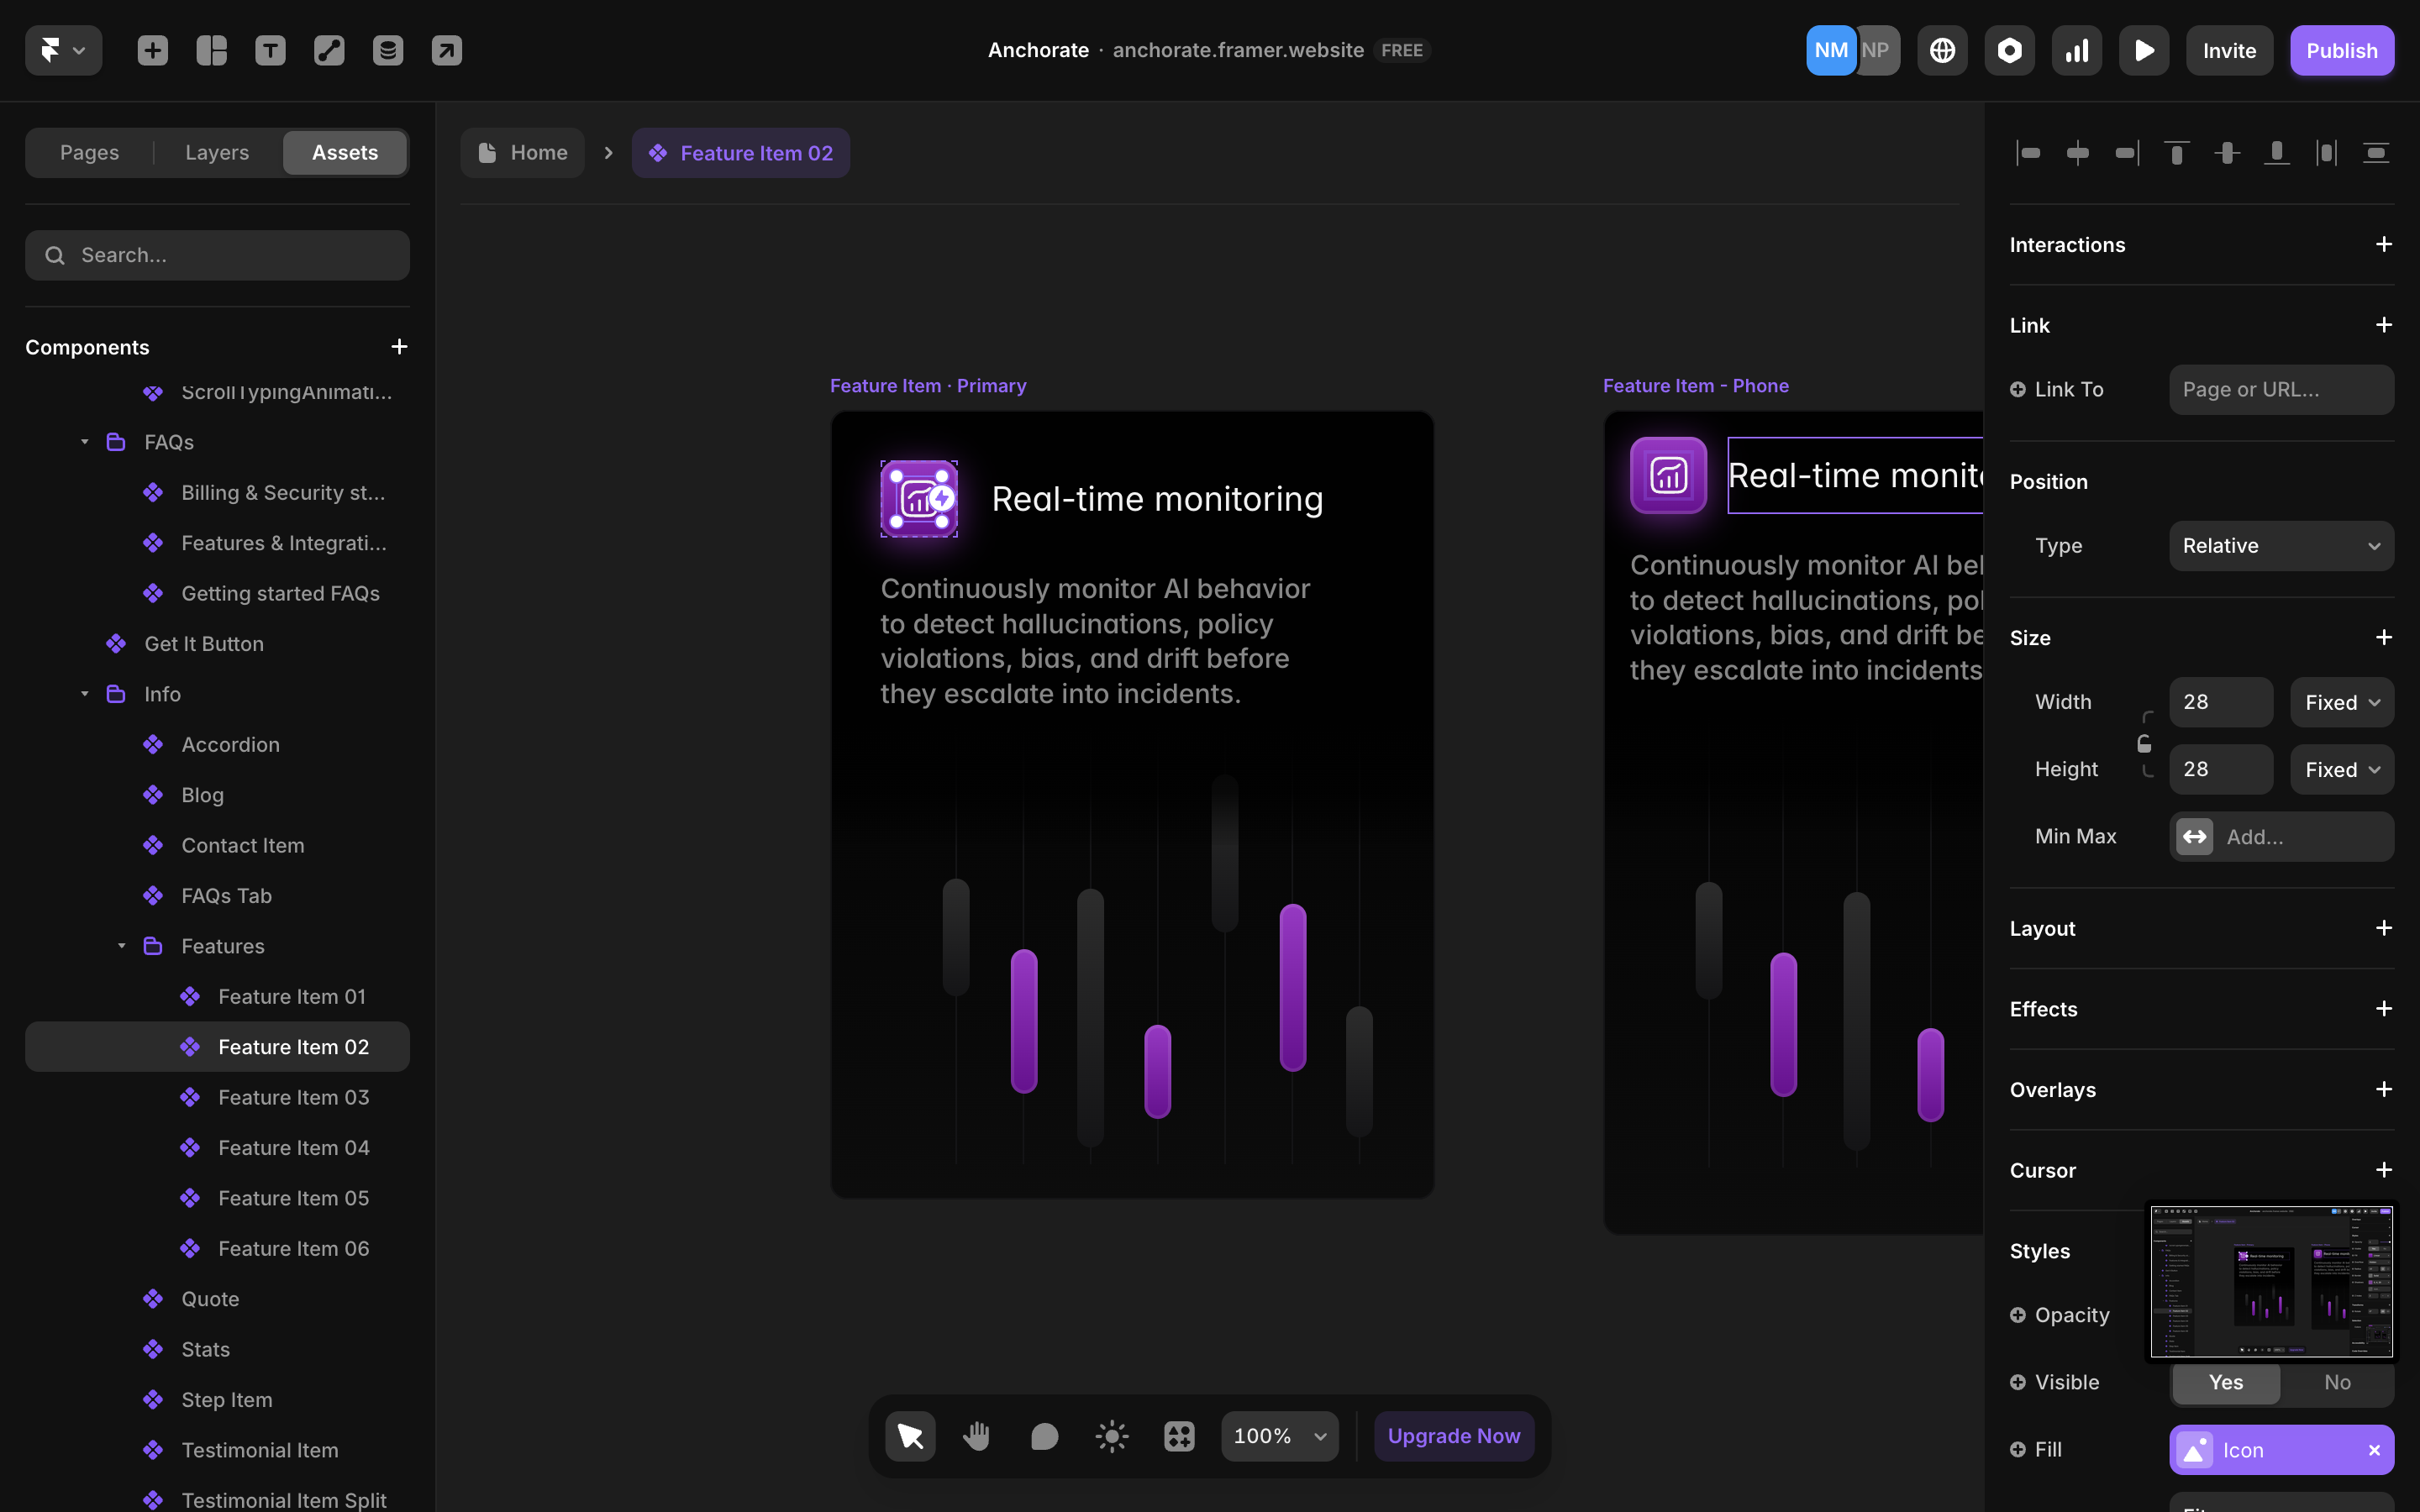Click the Publish button

(2341, 50)
